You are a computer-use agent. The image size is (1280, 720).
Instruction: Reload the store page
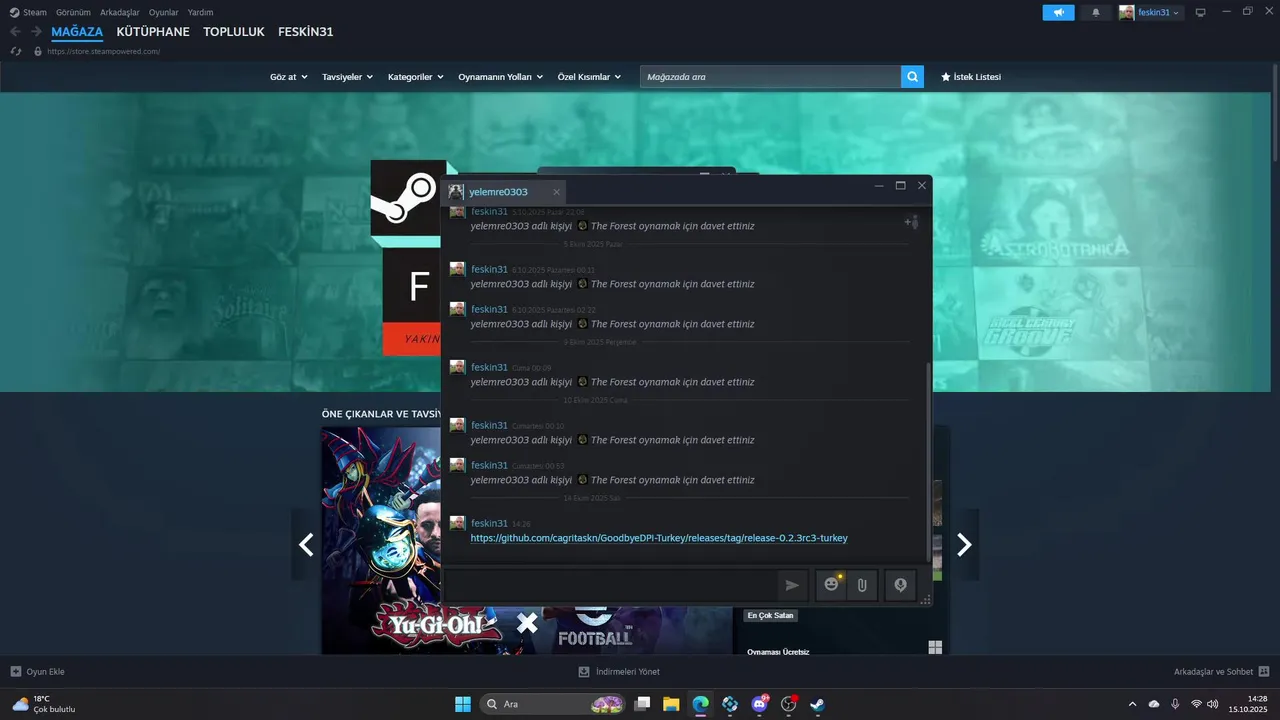(16, 51)
